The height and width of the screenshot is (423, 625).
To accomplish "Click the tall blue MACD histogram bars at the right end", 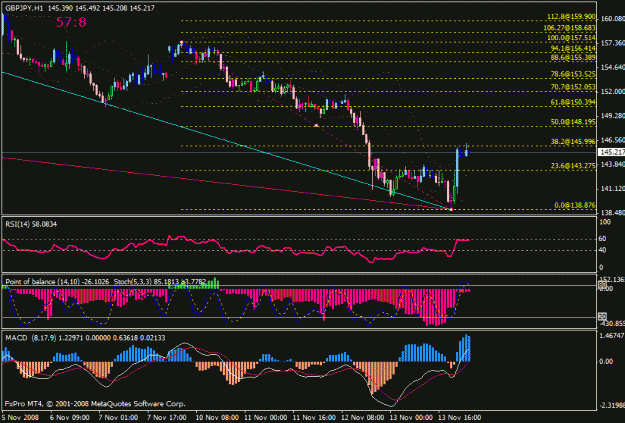I will (464, 348).
